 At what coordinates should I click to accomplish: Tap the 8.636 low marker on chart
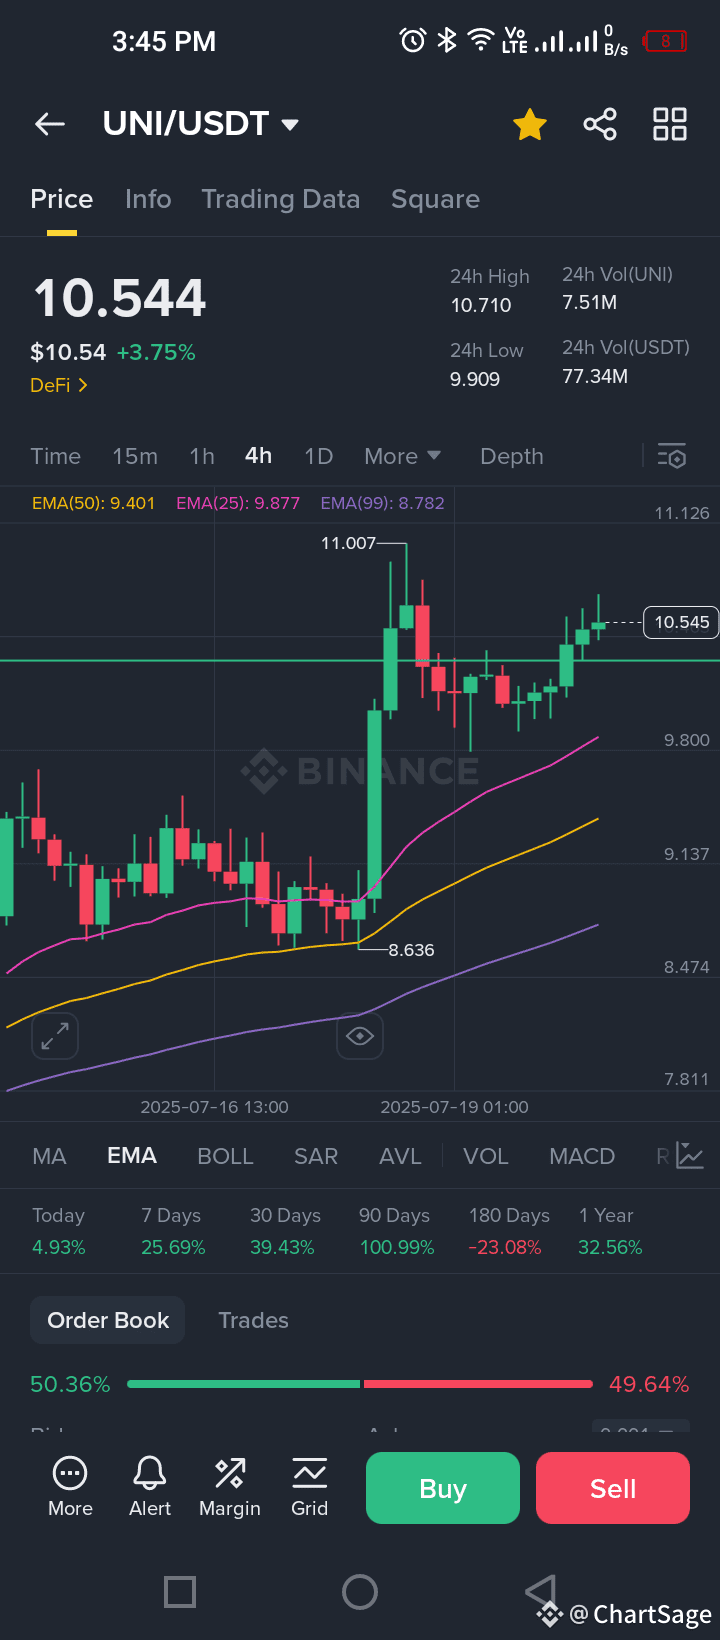(x=411, y=950)
